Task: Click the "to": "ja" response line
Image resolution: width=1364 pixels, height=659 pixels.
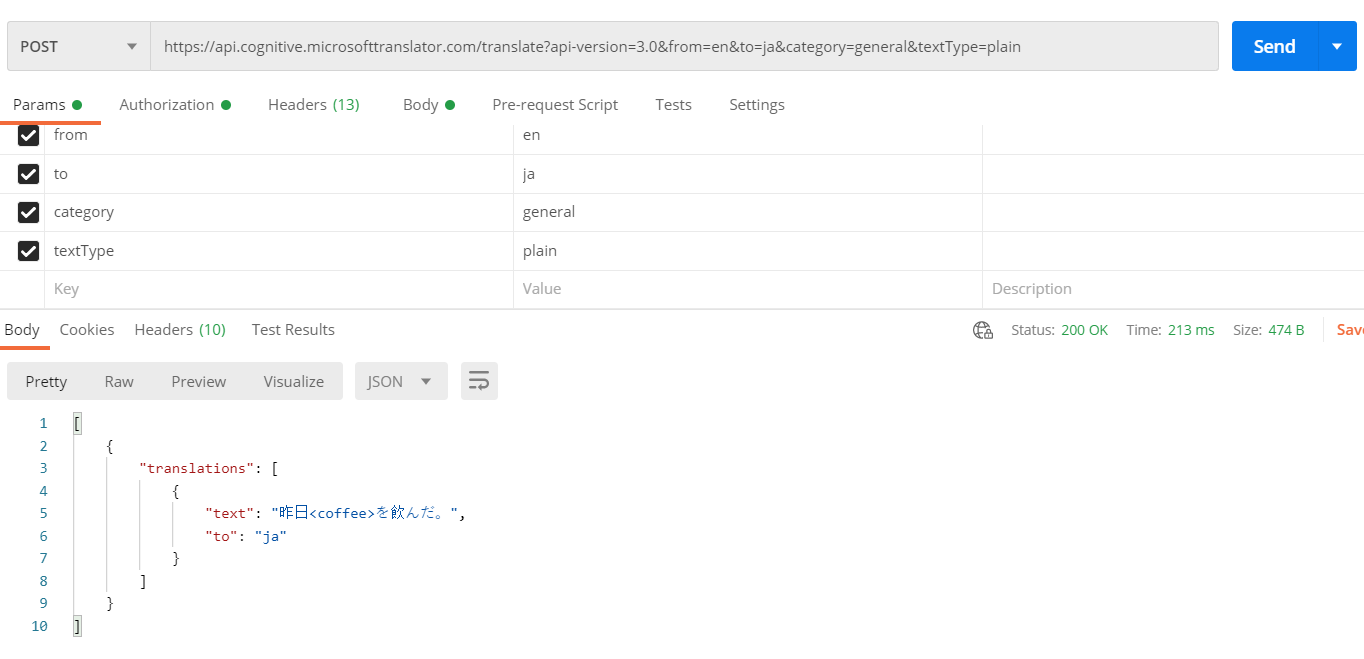Action: 246,536
